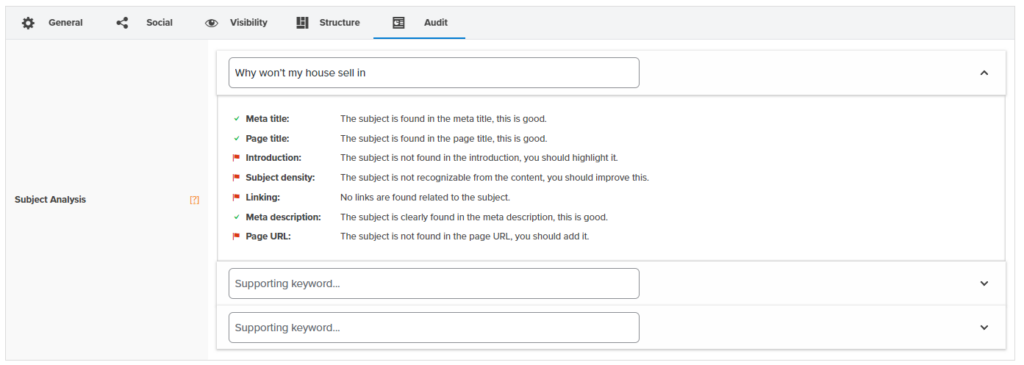Click the red flag next to Introduction
This screenshot has height=365, width=1024.
(x=236, y=158)
